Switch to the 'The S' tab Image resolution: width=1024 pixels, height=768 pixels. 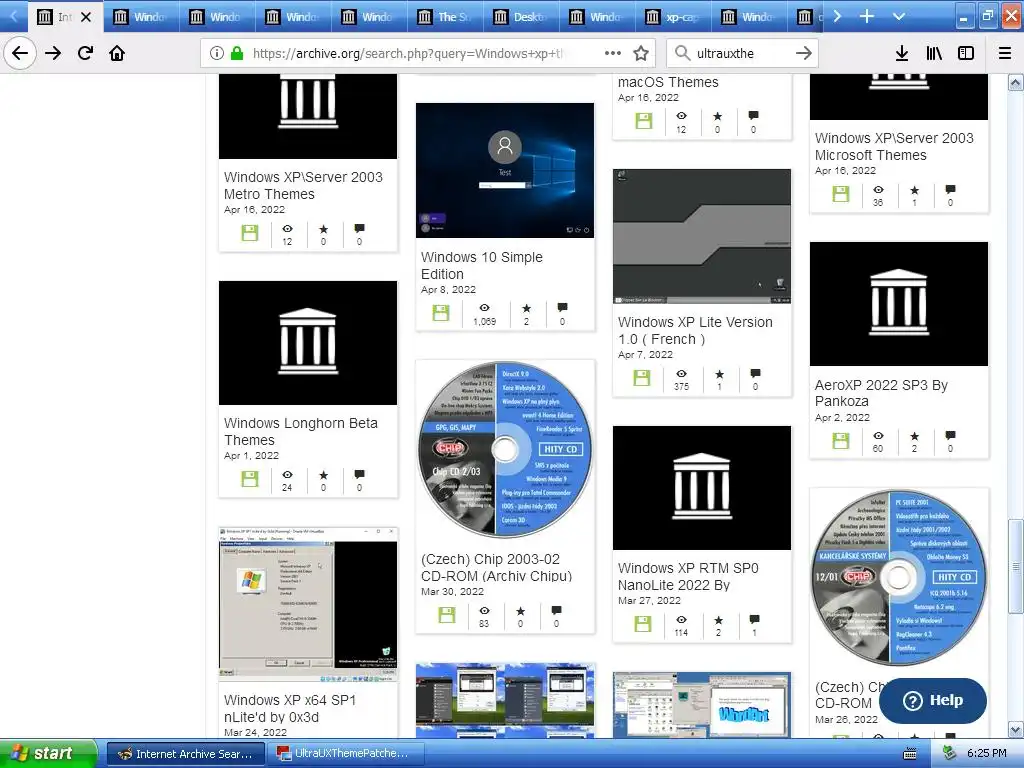[445, 17]
